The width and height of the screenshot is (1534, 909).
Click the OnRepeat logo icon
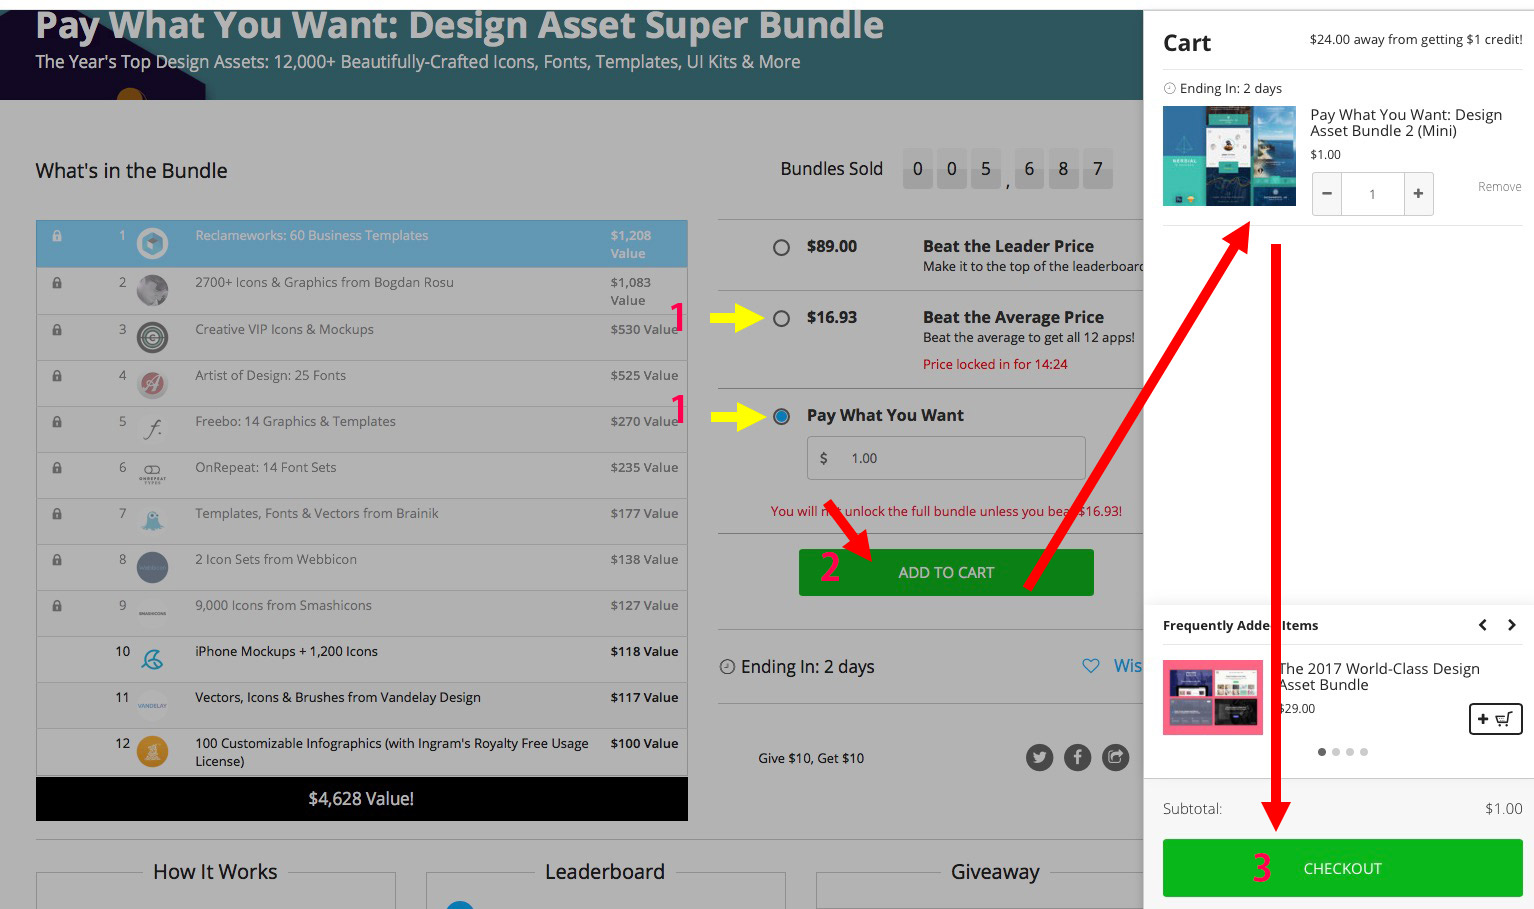[152, 474]
